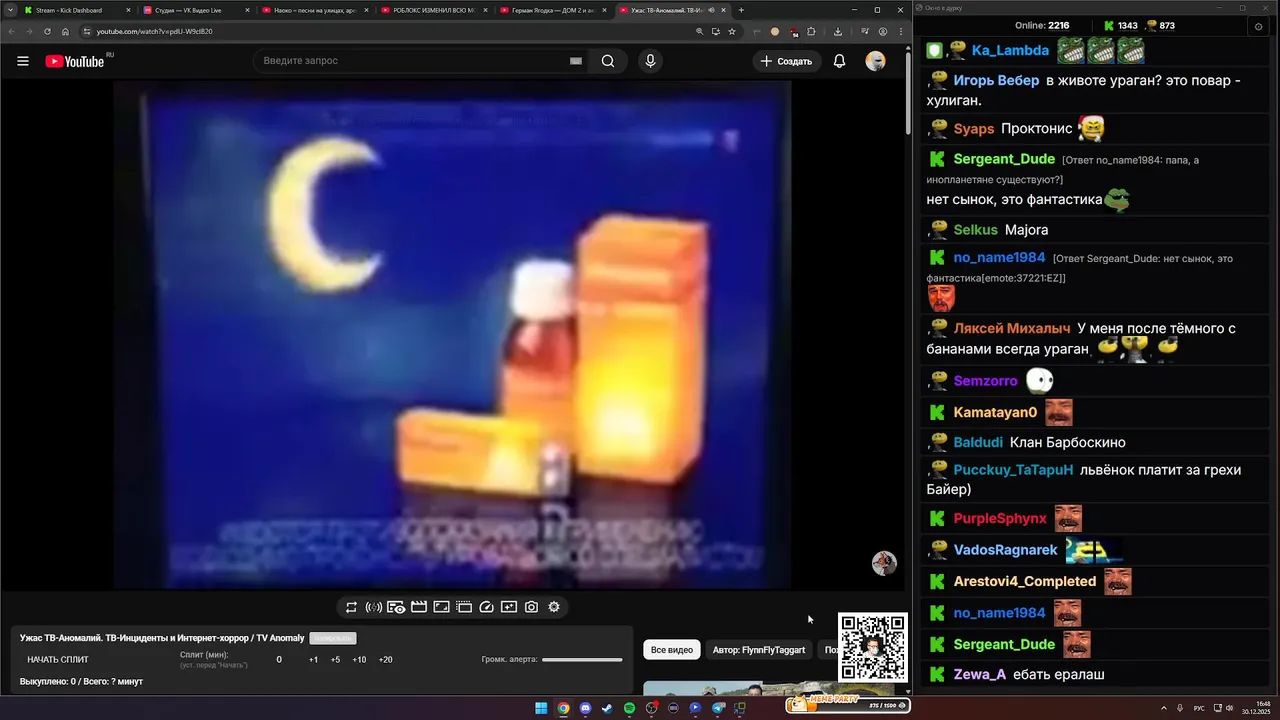Click username Ляксей Михалыч in chat
Image resolution: width=1280 pixels, height=720 pixels.
click(x=1012, y=328)
